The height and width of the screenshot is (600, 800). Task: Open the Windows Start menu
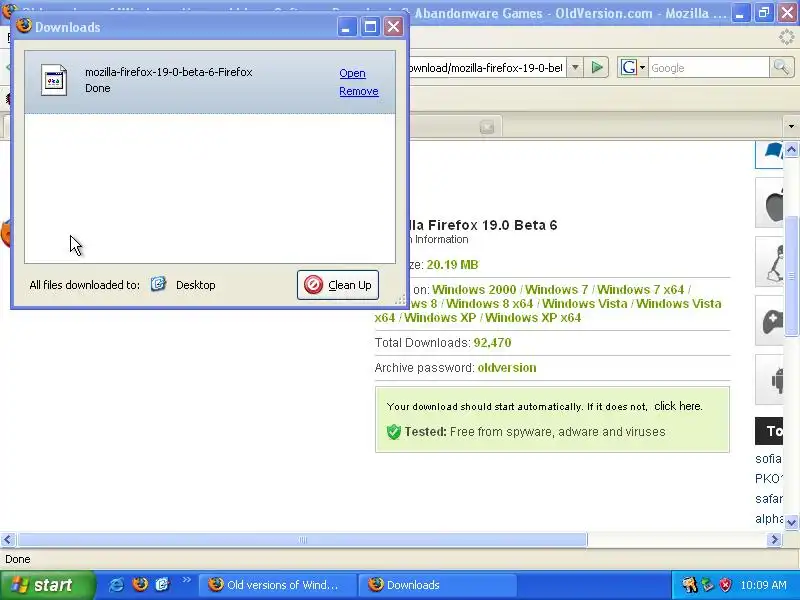tap(47, 585)
